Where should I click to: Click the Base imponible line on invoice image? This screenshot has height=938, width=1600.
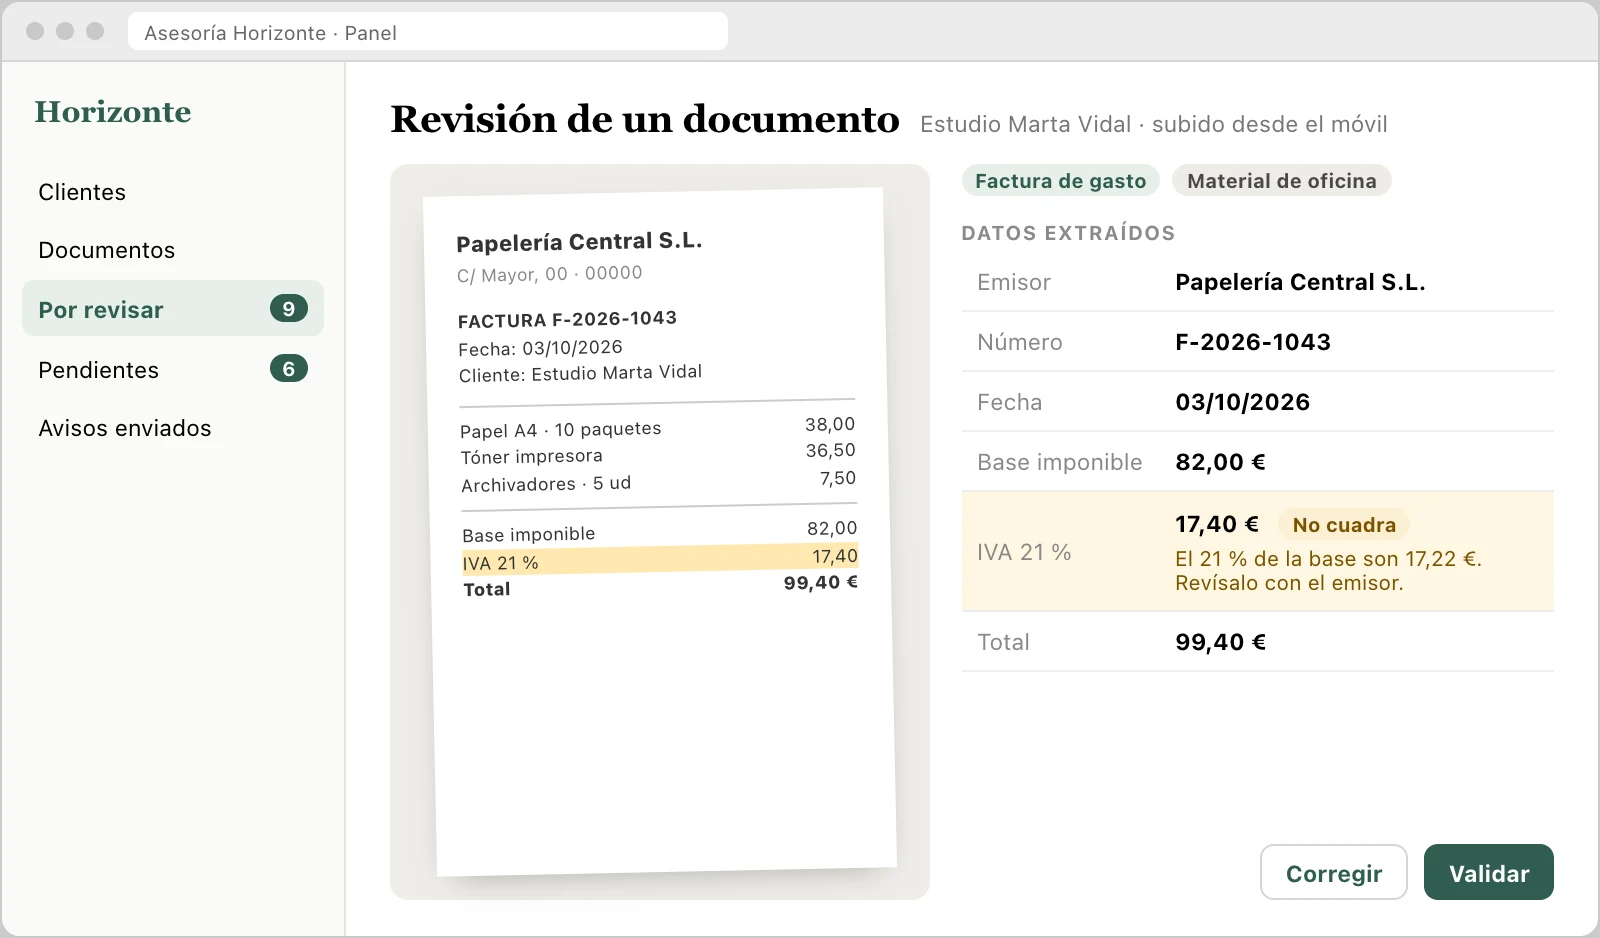click(x=660, y=531)
